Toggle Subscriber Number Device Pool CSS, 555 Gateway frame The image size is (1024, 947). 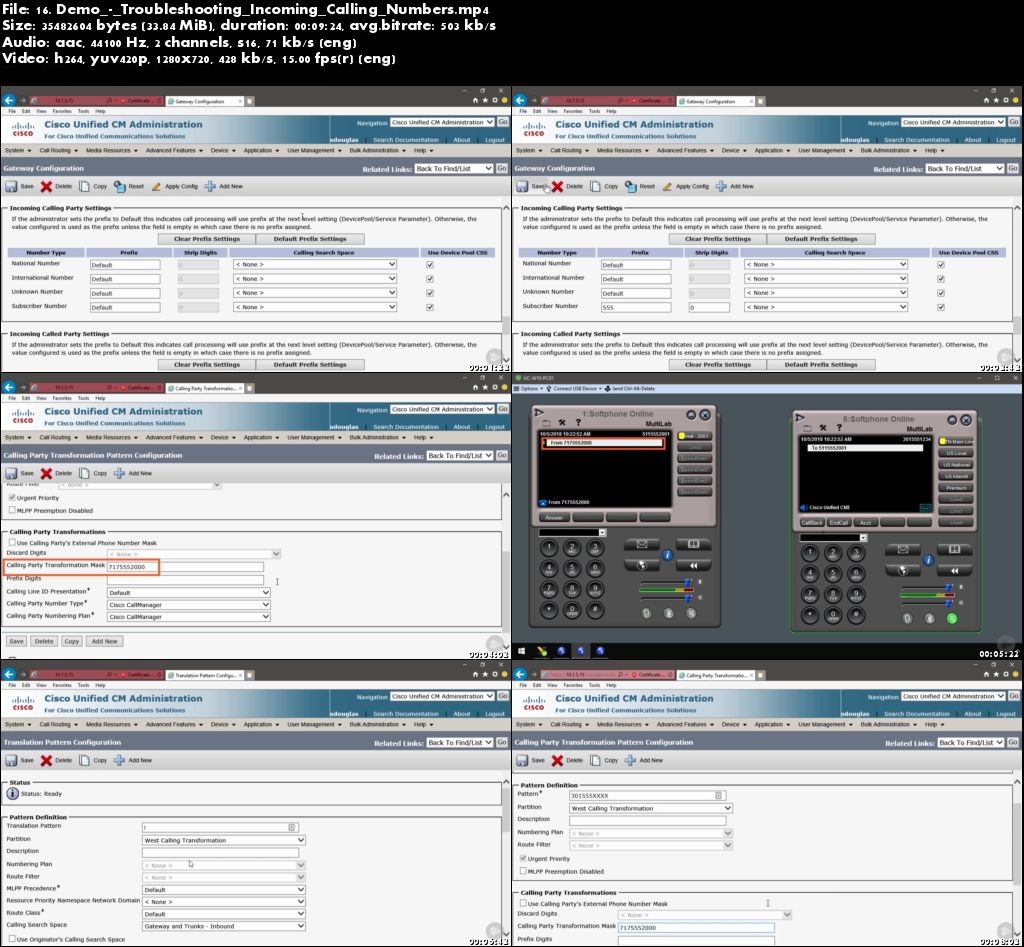pyautogui.click(x=940, y=307)
